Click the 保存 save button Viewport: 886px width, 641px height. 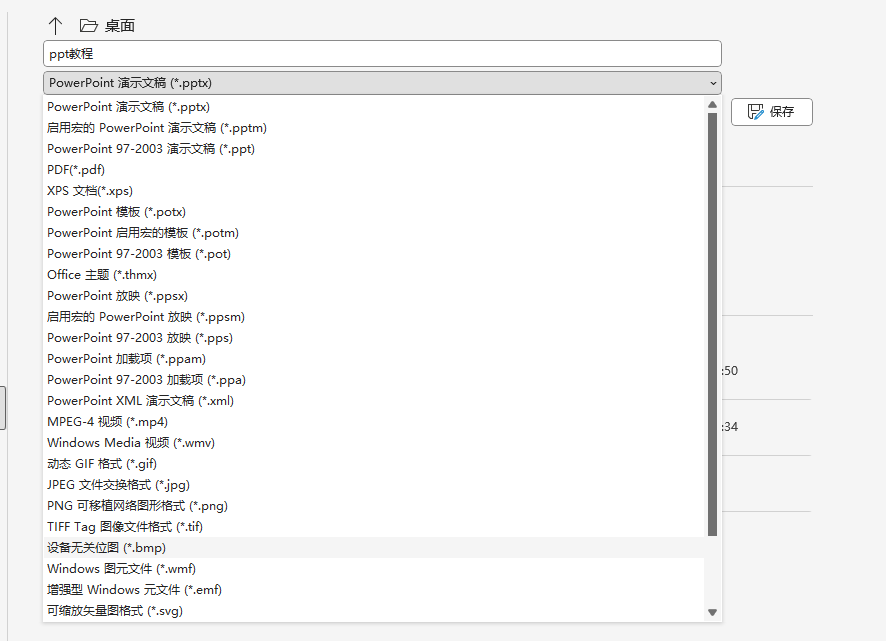click(771, 112)
